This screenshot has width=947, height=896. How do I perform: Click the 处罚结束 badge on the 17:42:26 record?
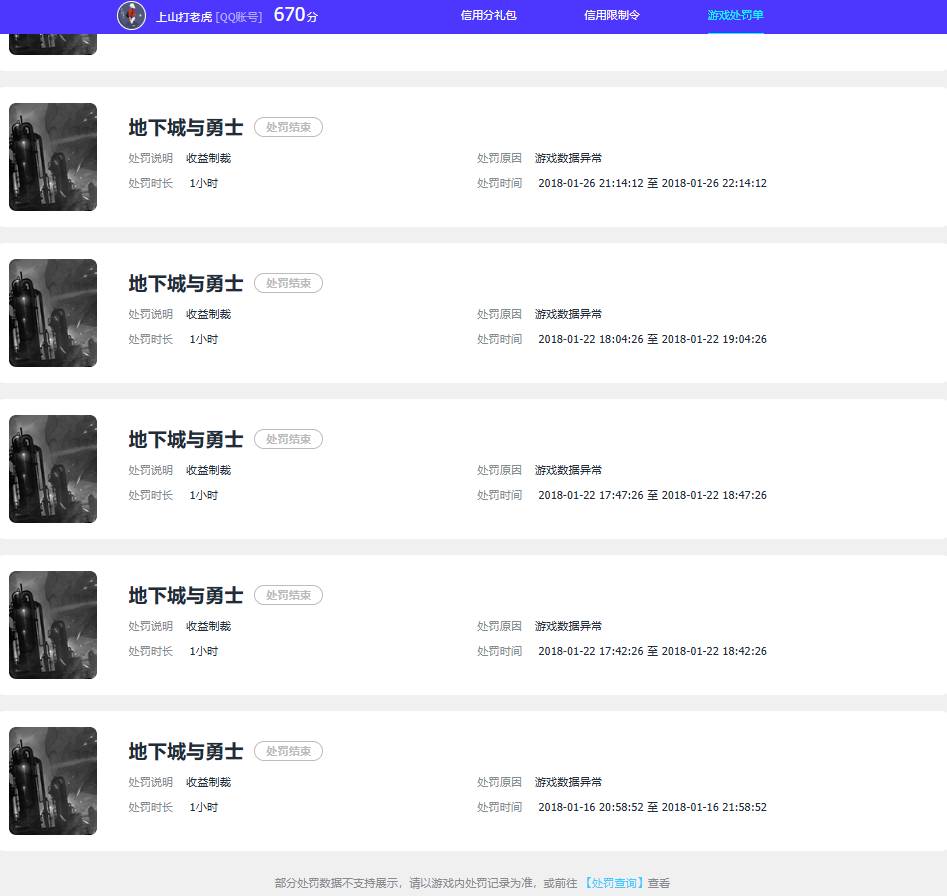click(x=288, y=596)
